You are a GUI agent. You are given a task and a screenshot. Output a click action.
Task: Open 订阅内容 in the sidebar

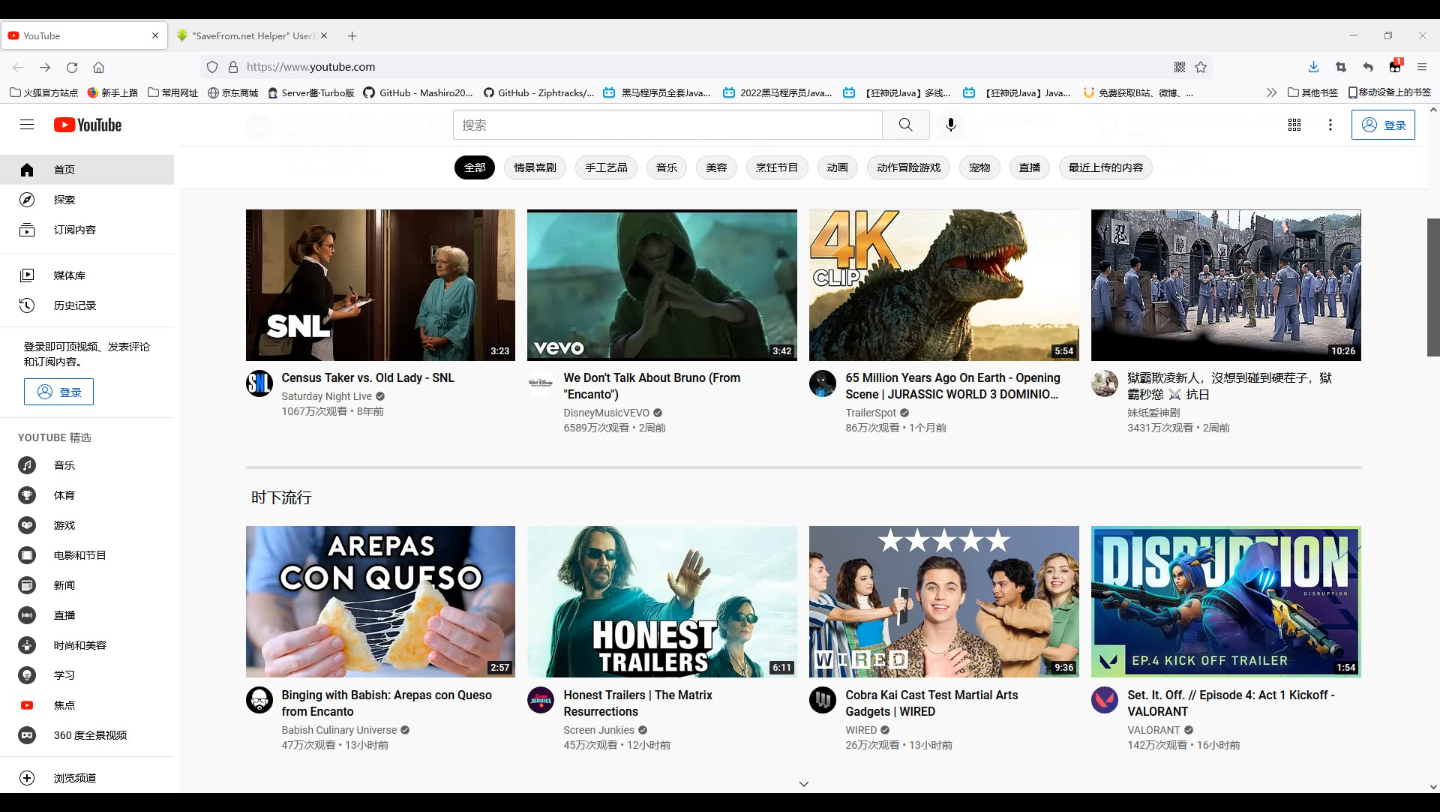pos(87,230)
